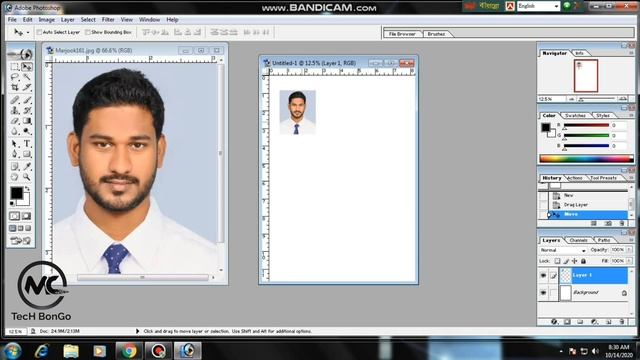
Task: Select the History Brush tool
Action: click(x=27, y=111)
